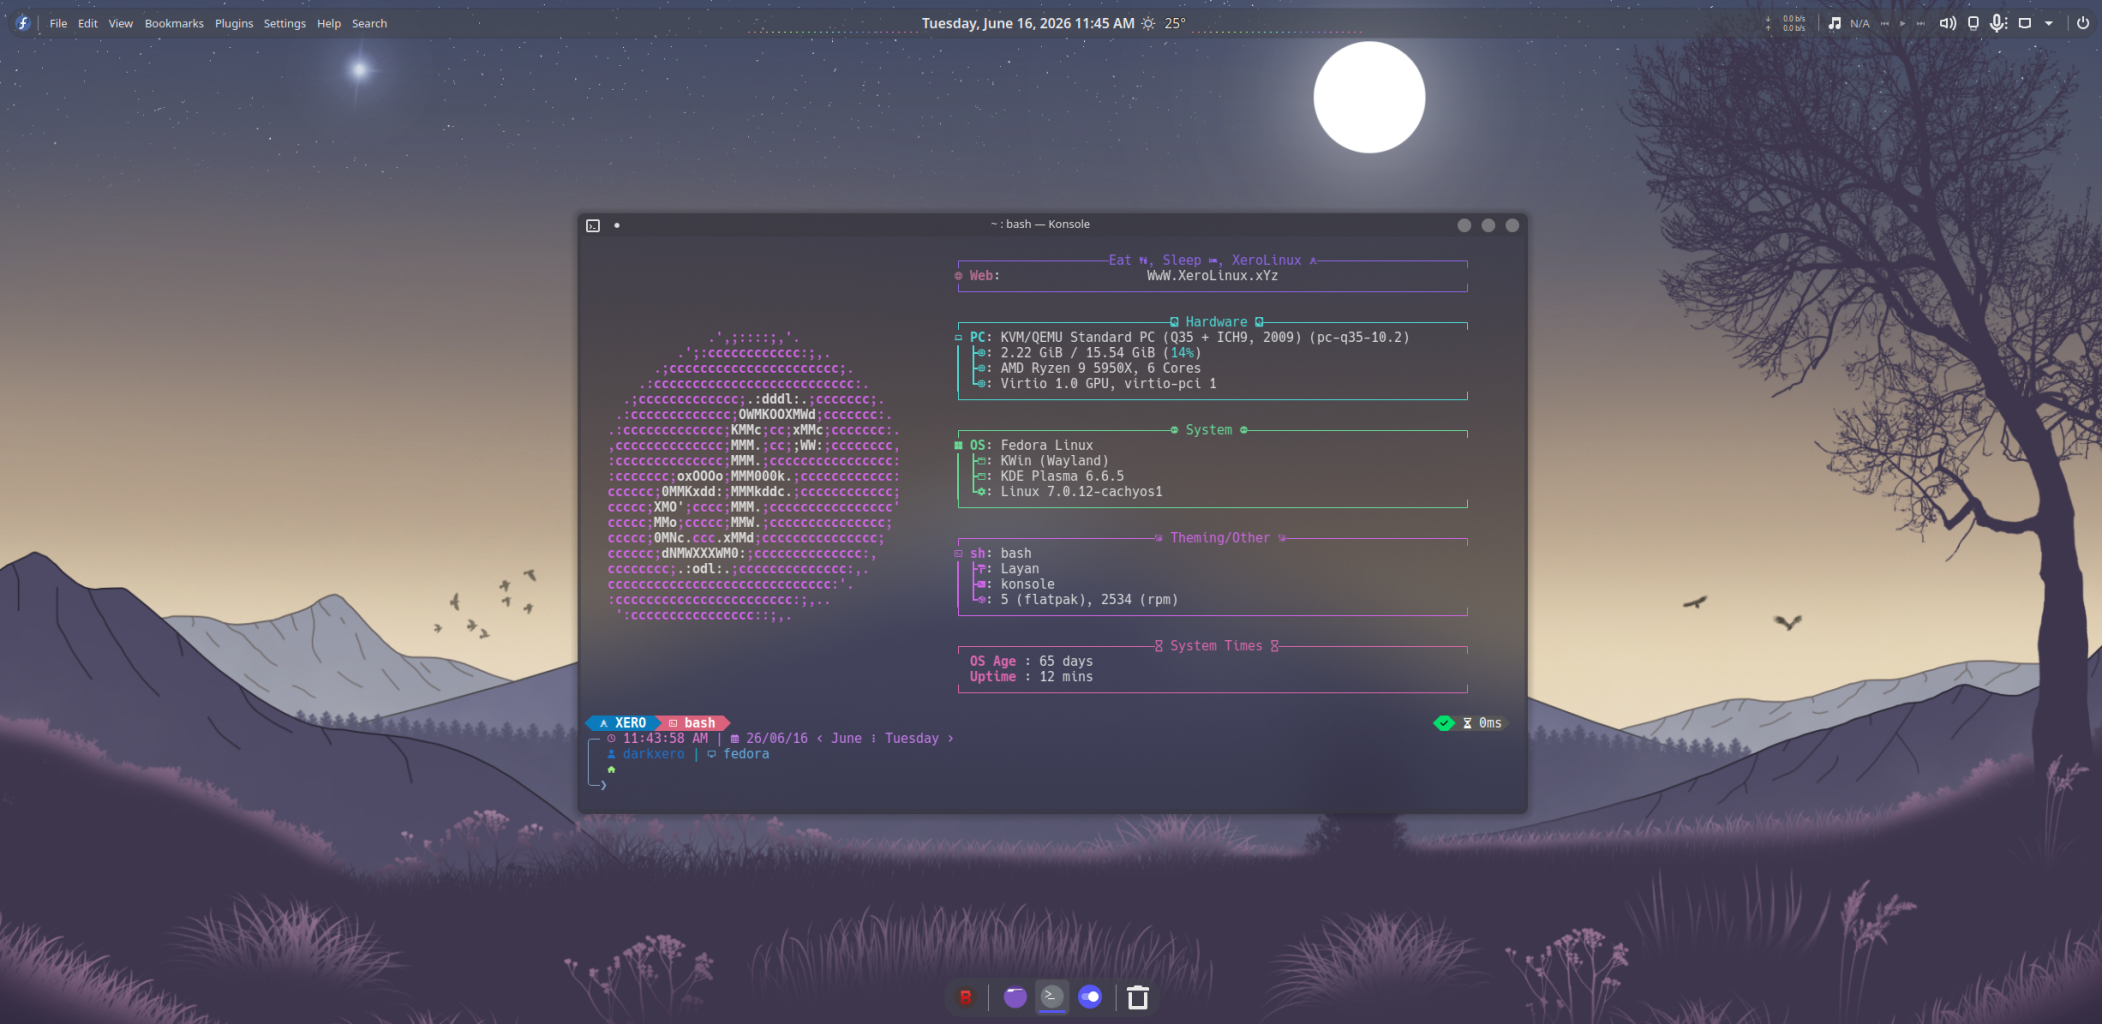The width and height of the screenshot is (2102, 1024).
Task: Close the Konsole window
Action: coord(1512,225)
